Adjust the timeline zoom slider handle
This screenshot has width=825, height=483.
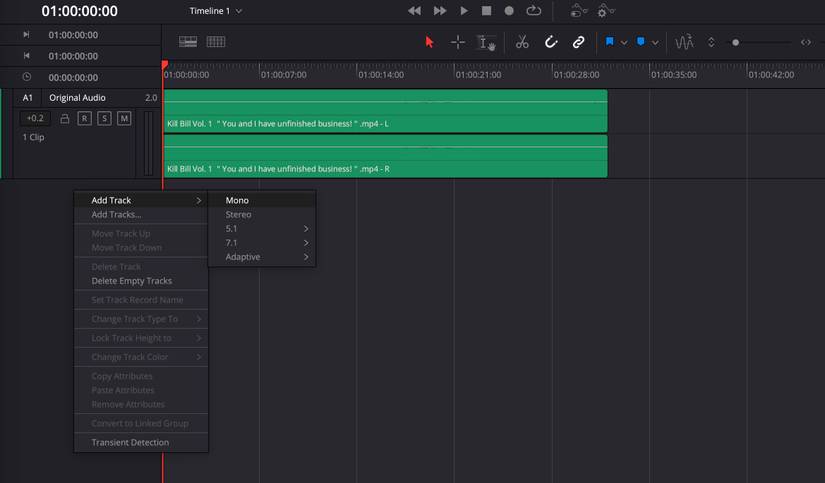[736, 42]
